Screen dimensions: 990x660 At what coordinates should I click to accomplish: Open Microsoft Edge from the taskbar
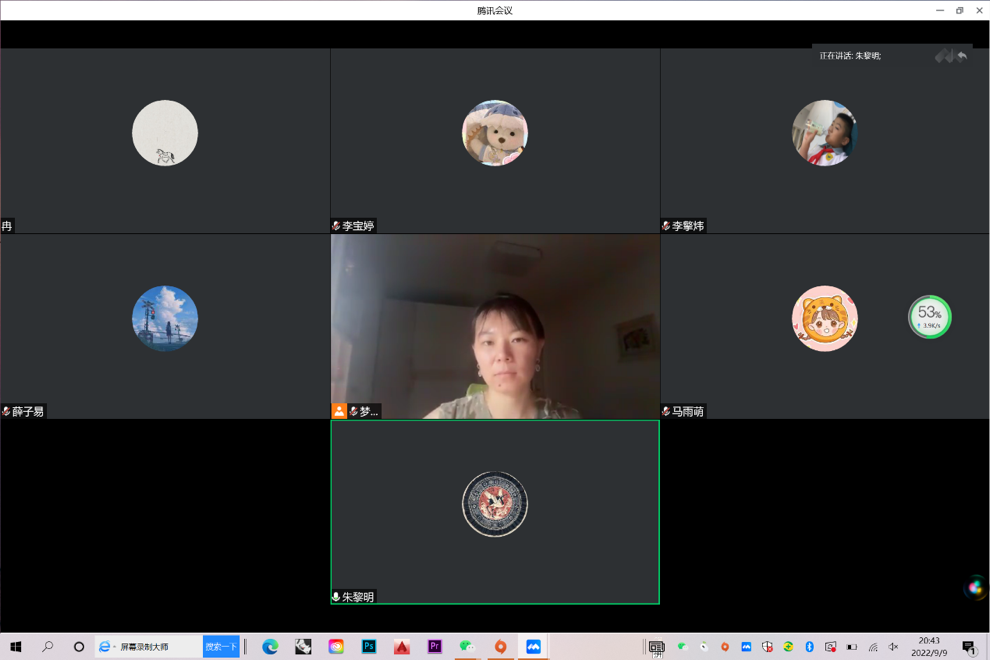pyautogui.click(x=270, y=645)
